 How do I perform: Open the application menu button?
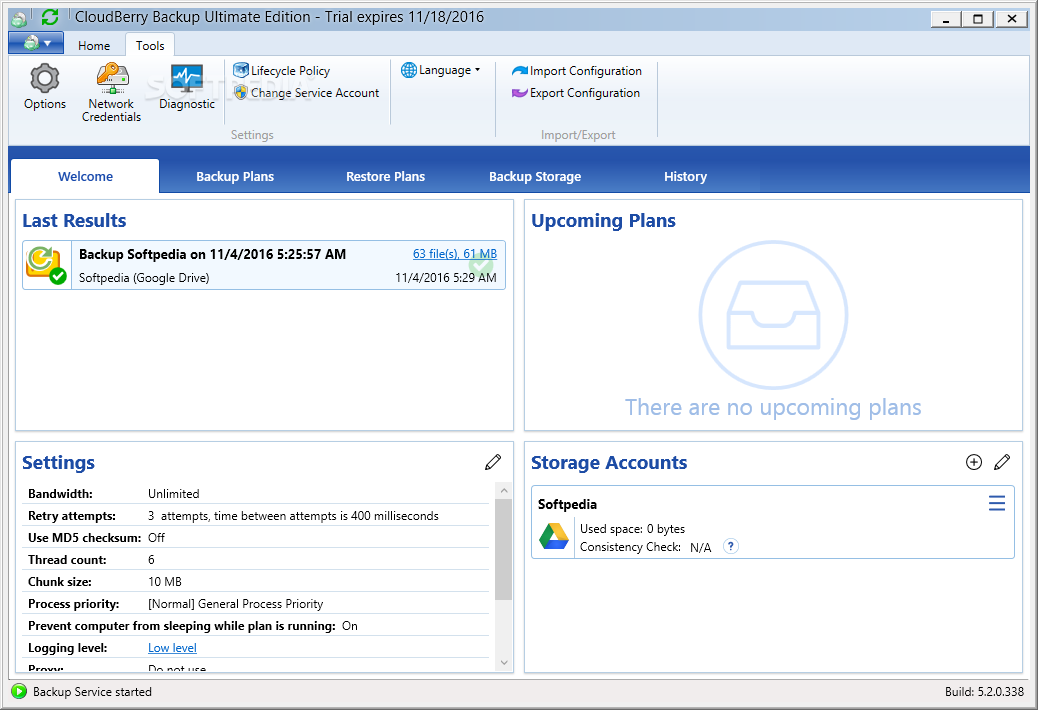tap(36, 44)
